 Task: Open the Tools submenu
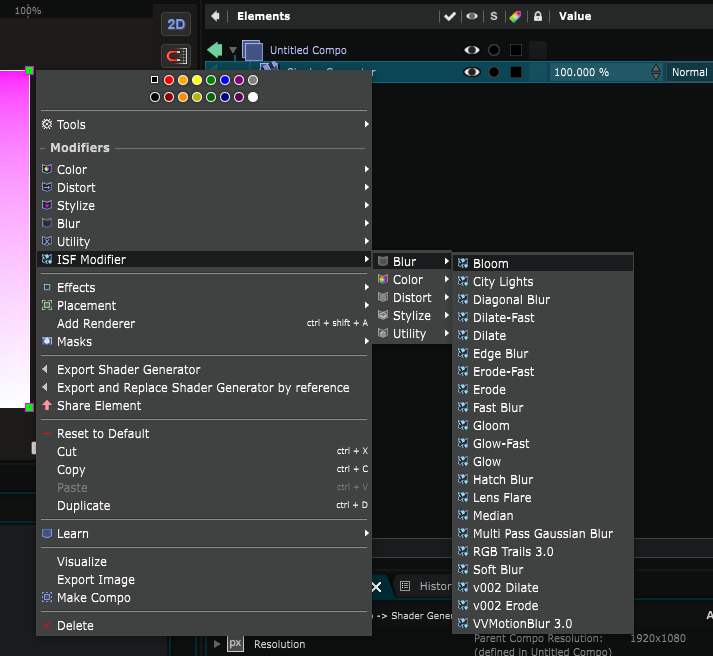204,124
